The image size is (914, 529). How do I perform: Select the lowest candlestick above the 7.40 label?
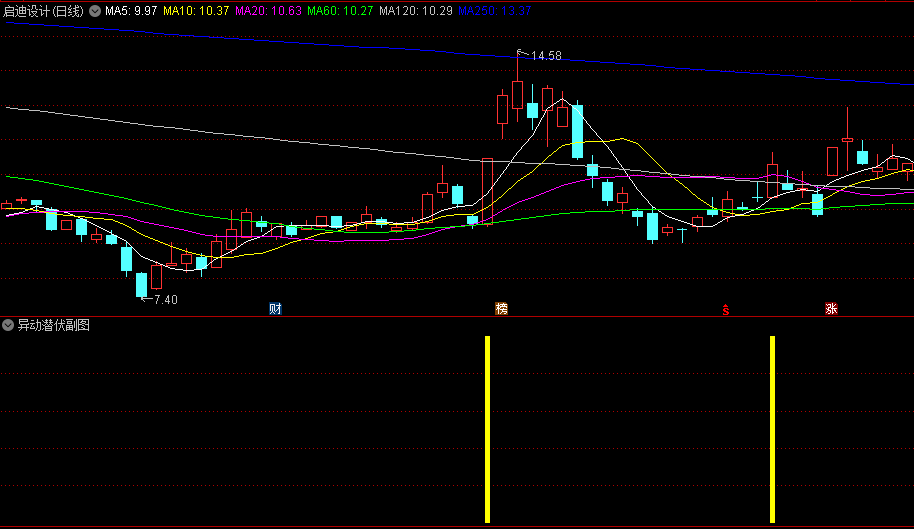[x=142, y=285]
